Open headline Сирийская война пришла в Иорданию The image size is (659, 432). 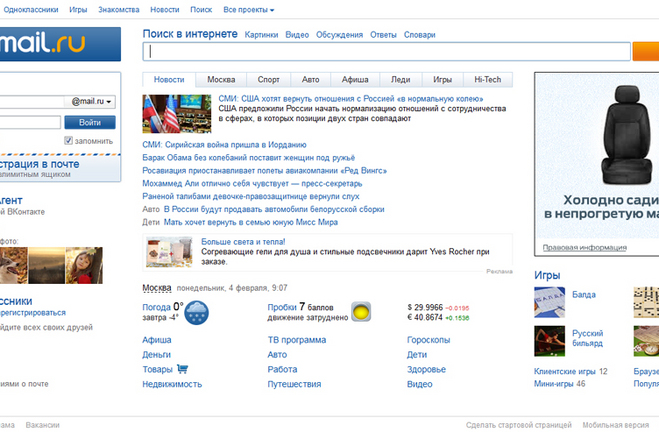coord(224,145)
